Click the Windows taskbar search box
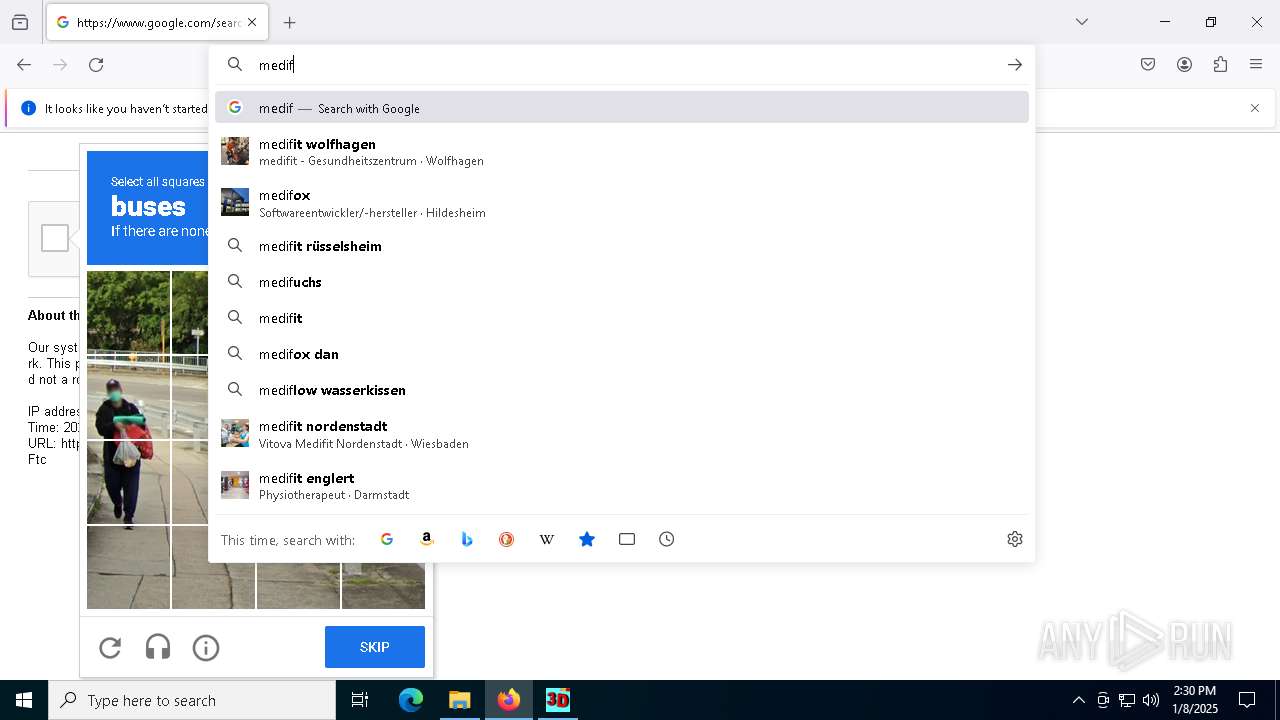This screenshot has height=720, width=1280. tap(192, 700)
